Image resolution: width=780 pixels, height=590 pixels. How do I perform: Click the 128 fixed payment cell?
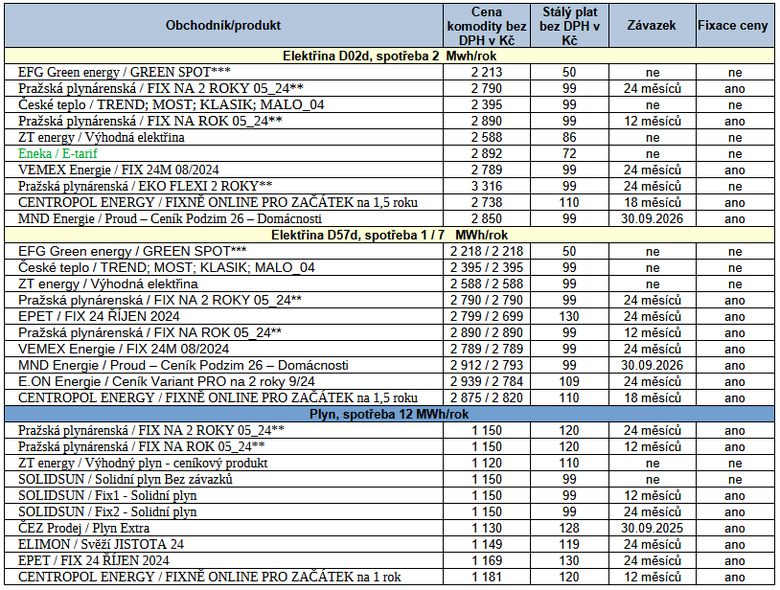(569, 527)
